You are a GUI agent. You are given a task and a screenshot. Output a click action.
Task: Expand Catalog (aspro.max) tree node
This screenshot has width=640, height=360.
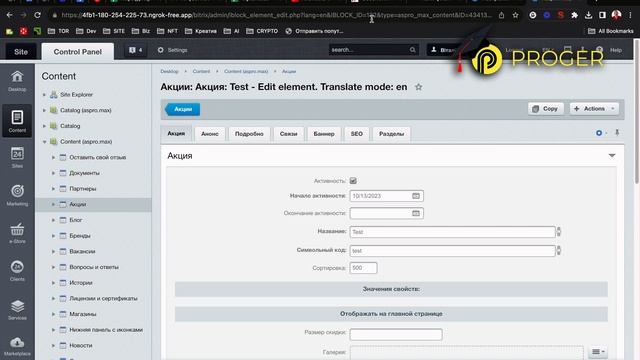pos(44,110)
